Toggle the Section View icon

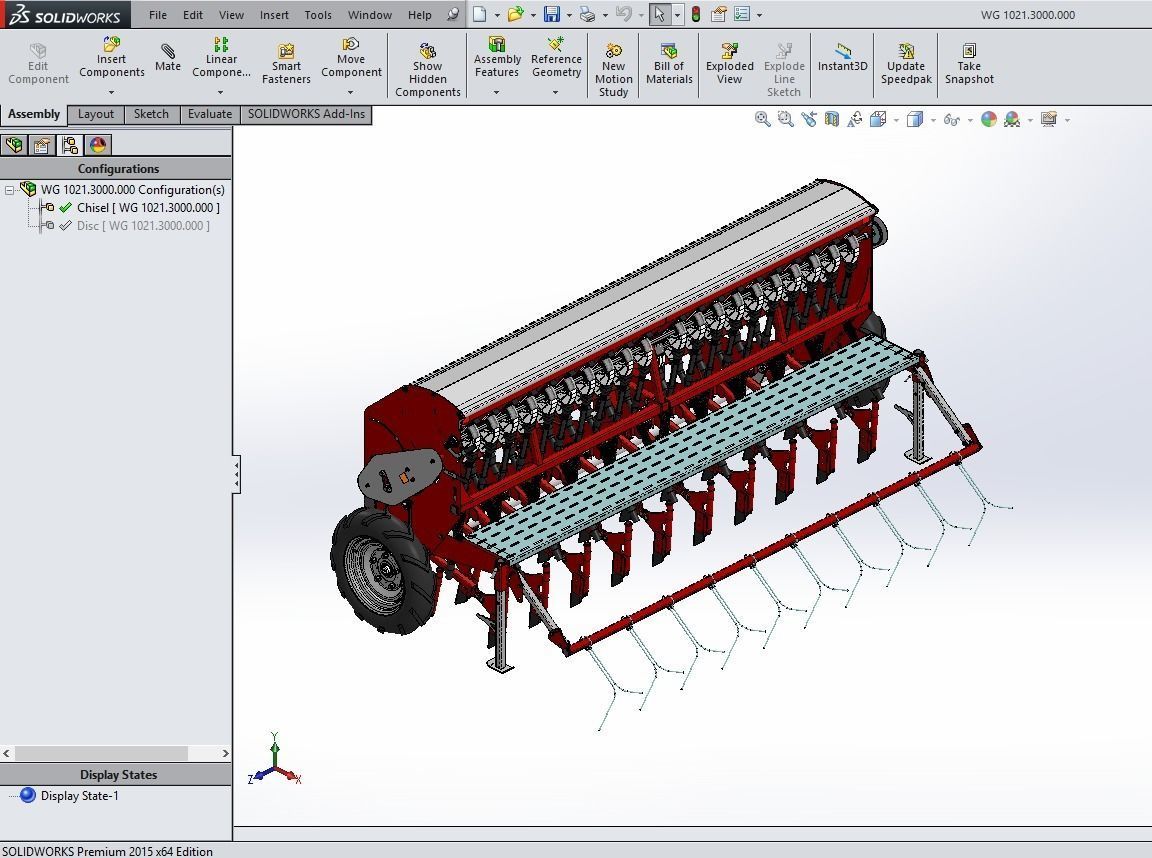832,119
